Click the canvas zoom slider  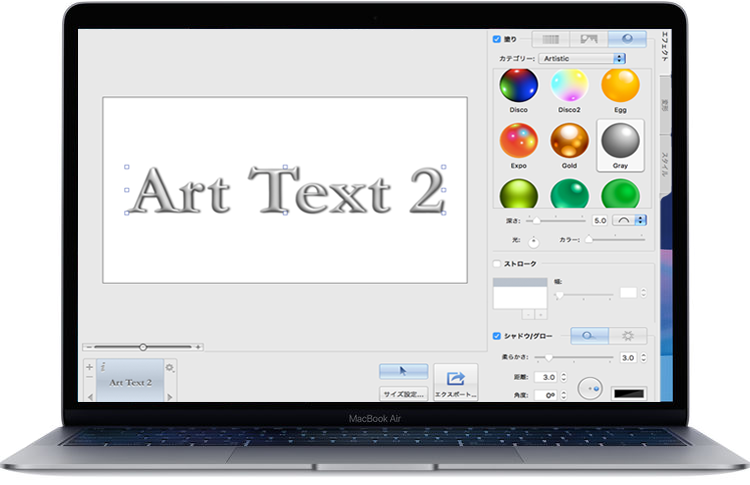pos(143,347)
